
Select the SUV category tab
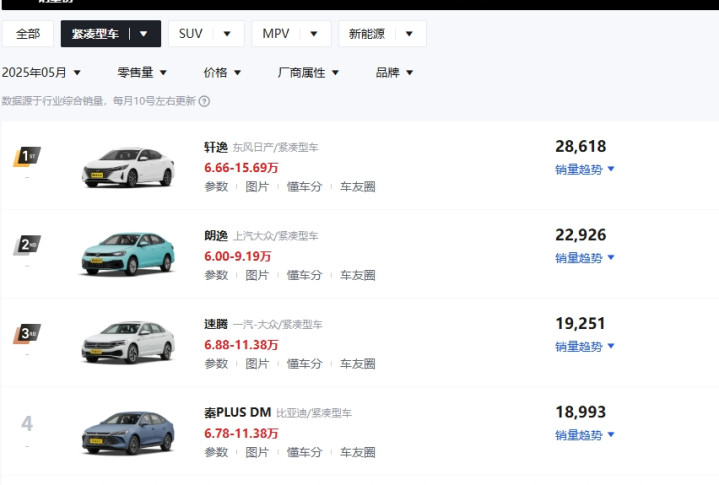[x=190, y=33]
